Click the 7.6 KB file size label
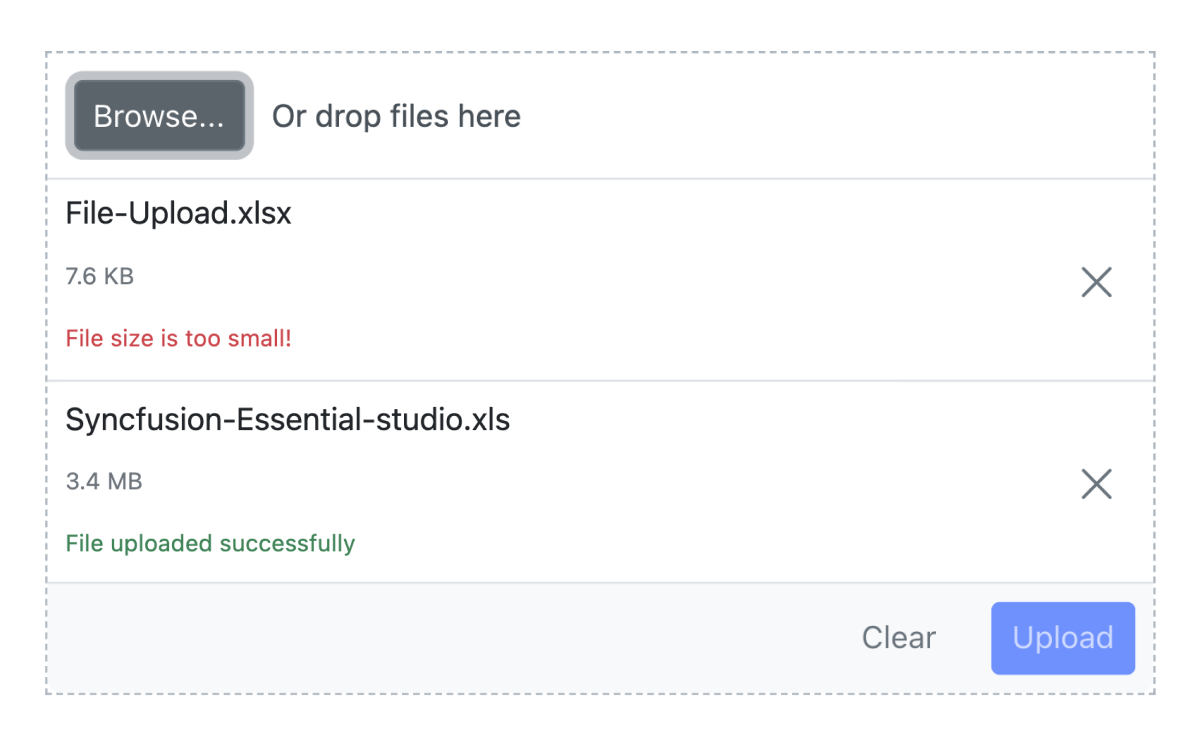Image resolution: width=1200 pixels, height=740 pixels. coord(98,276)
